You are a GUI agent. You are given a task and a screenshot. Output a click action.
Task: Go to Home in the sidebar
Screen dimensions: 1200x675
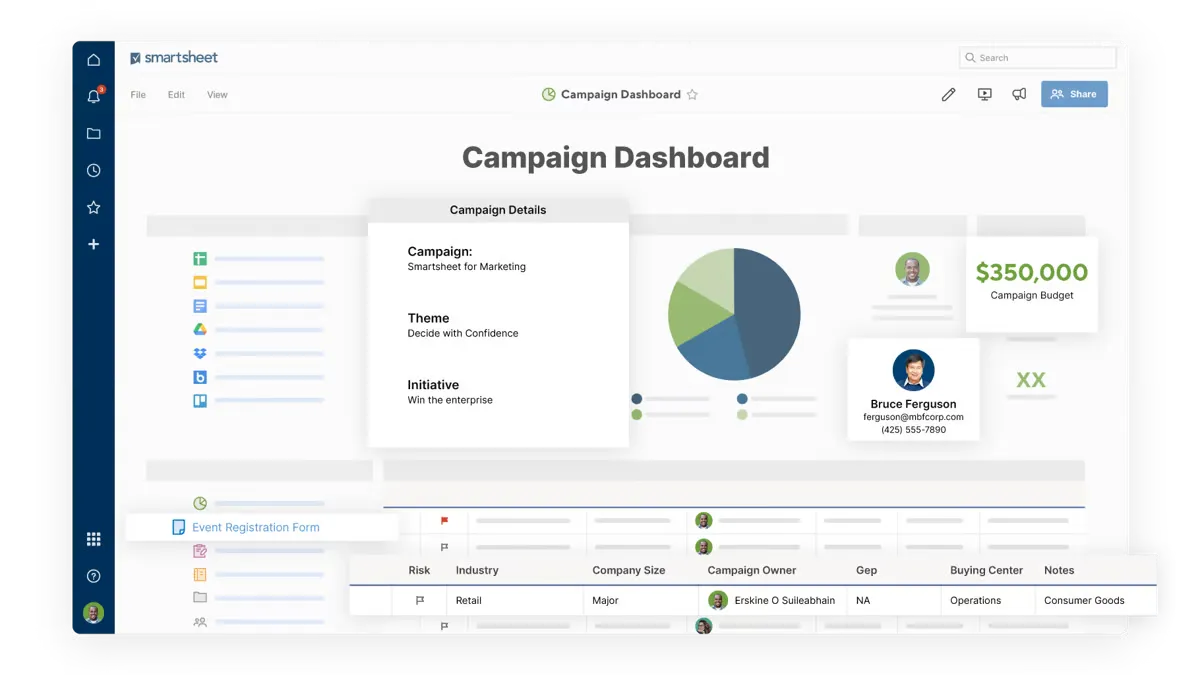pos(93,60)
